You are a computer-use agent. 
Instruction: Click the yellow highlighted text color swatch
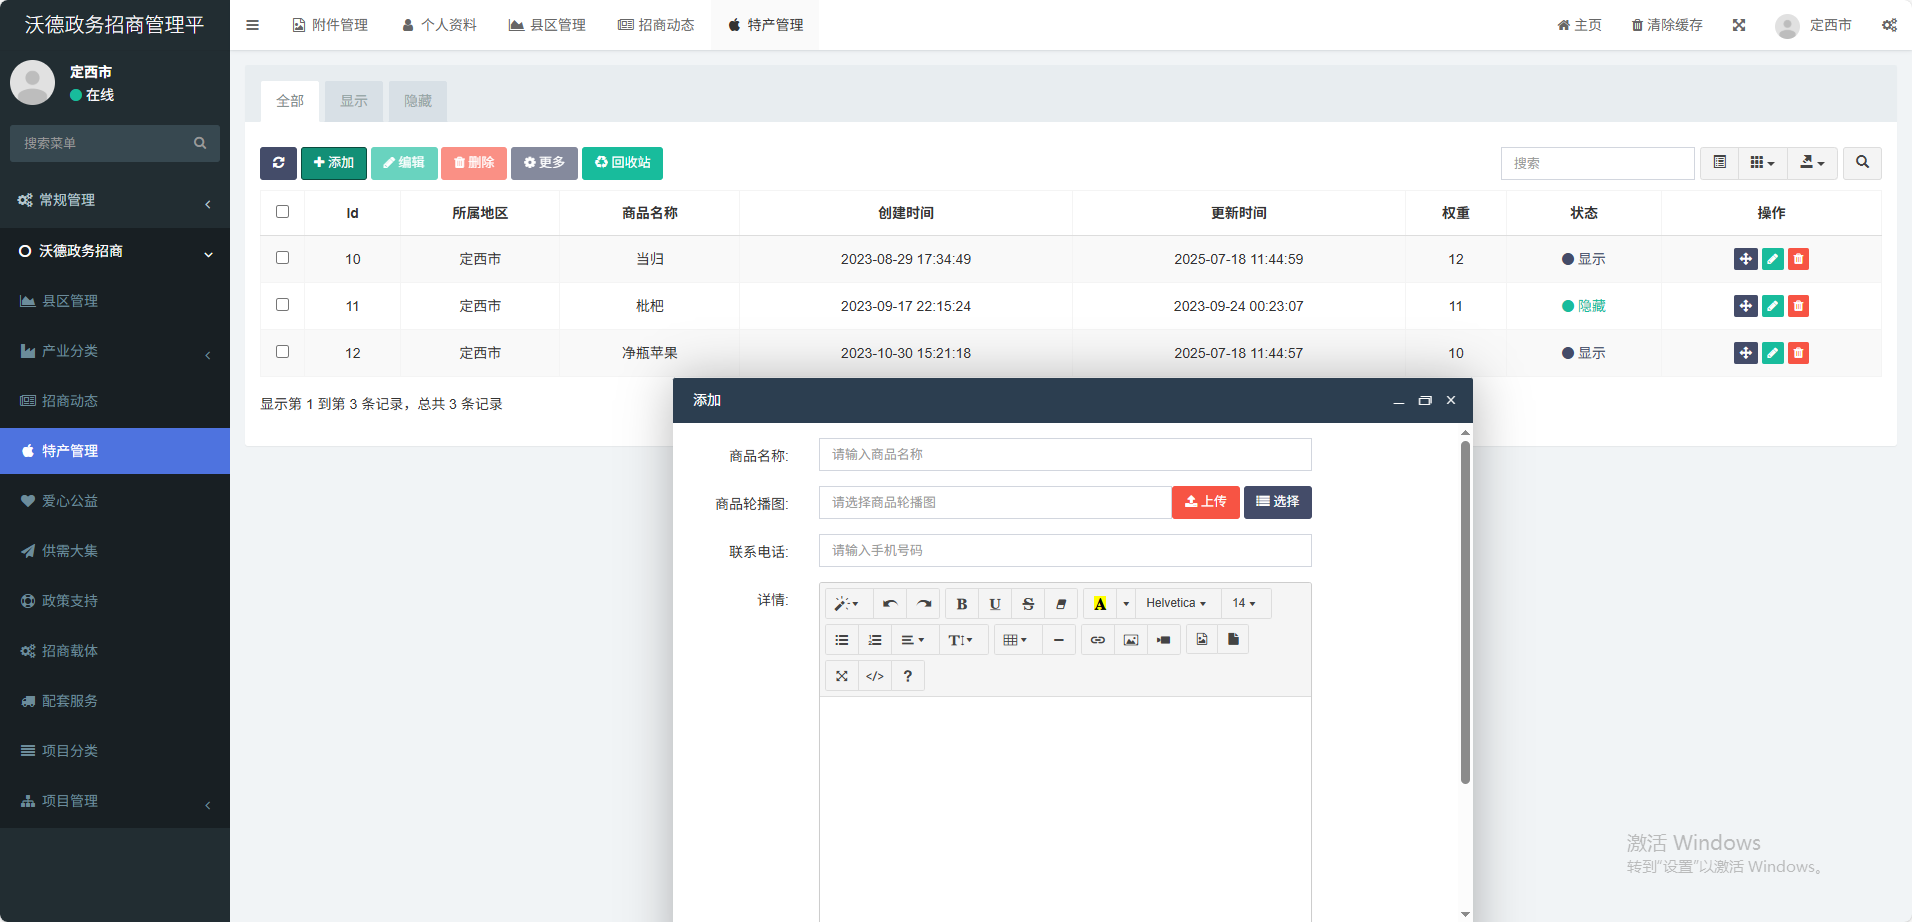point(1099,604)
